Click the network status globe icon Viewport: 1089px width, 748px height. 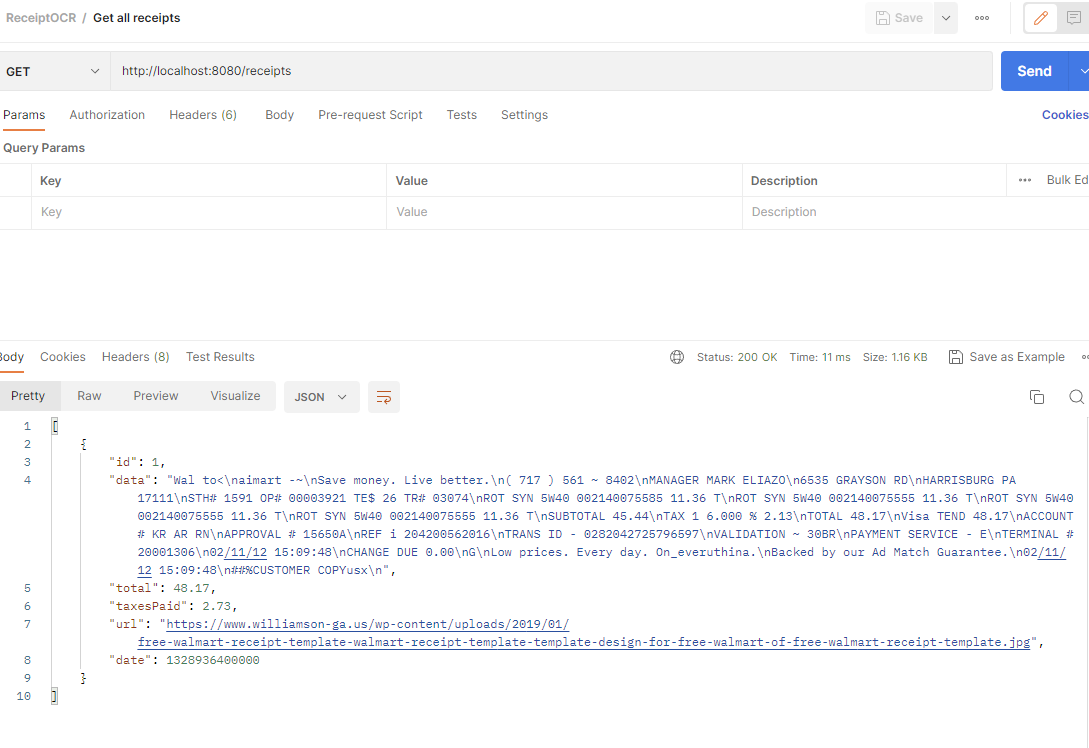click(677, 357)
